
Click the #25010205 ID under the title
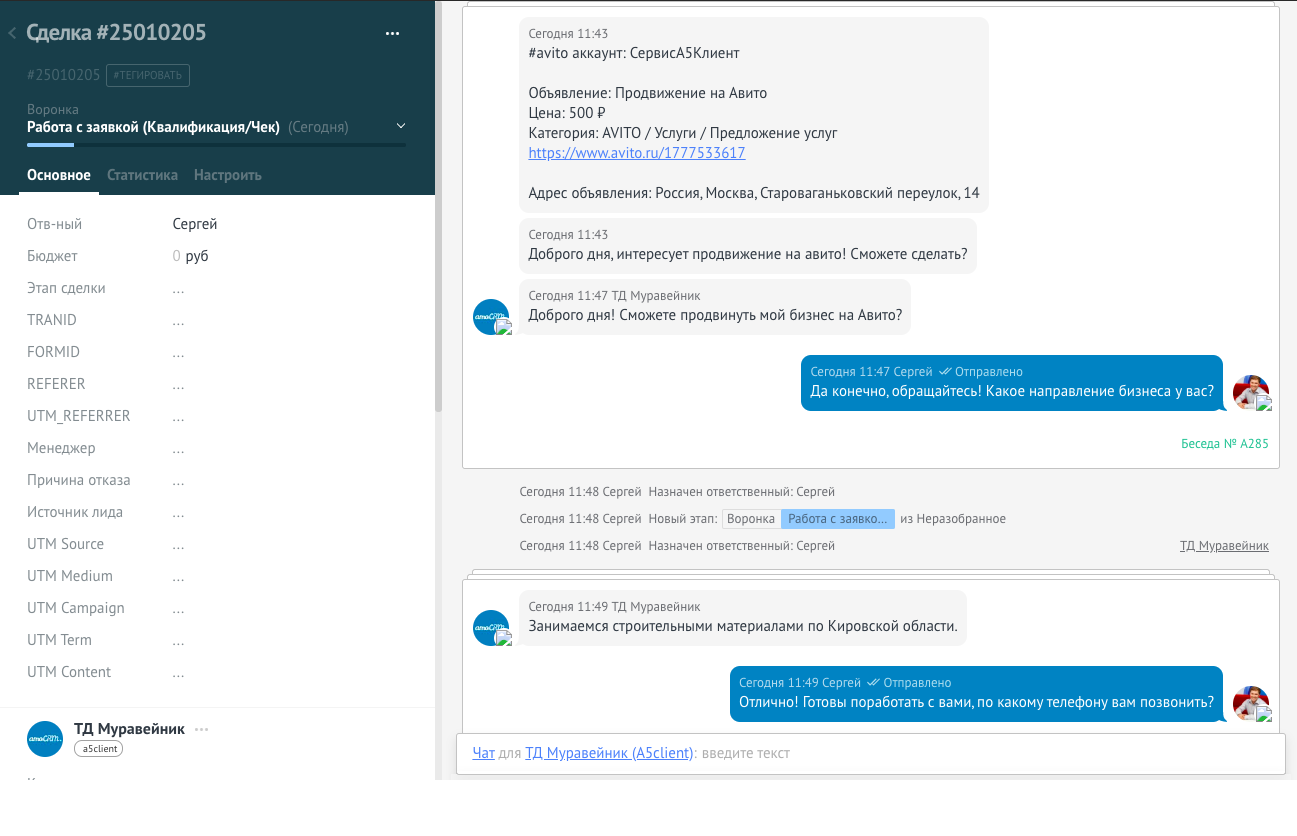[63, 75]
